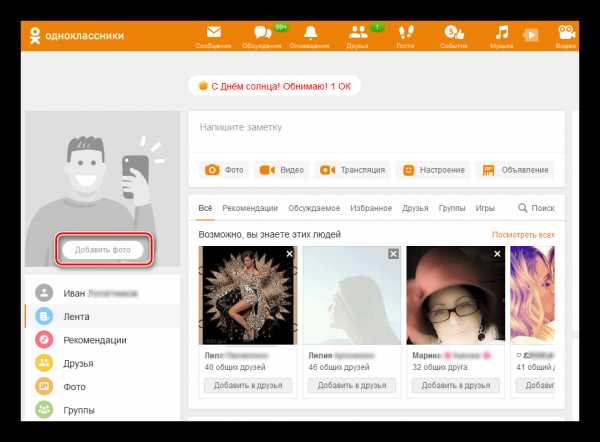The height and width of the screenshot is (442, 600).
Task: Switch to the Избранное feed tab
Action: 371,208
